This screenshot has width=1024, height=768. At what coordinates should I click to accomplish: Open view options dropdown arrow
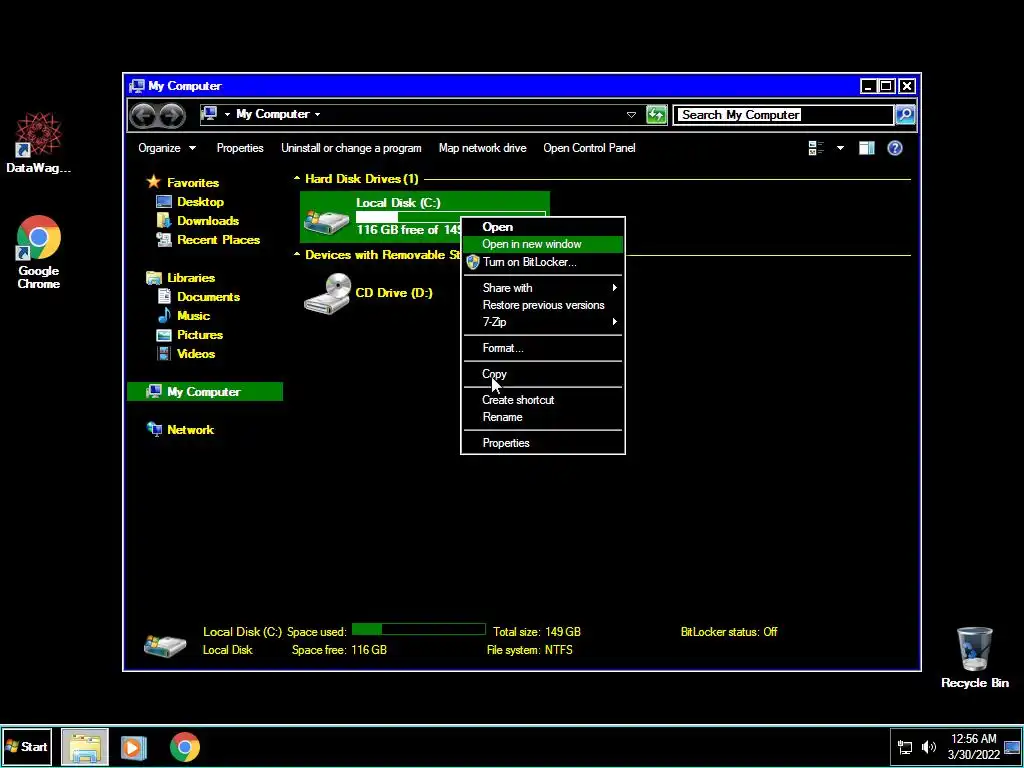click(x=840, y=148)
